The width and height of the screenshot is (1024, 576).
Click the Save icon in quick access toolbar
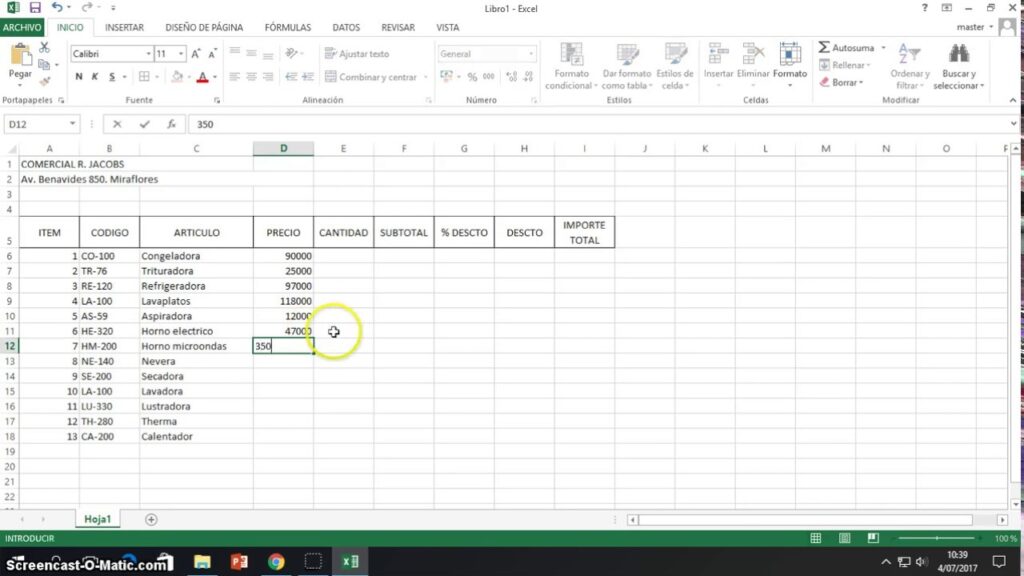35,8
